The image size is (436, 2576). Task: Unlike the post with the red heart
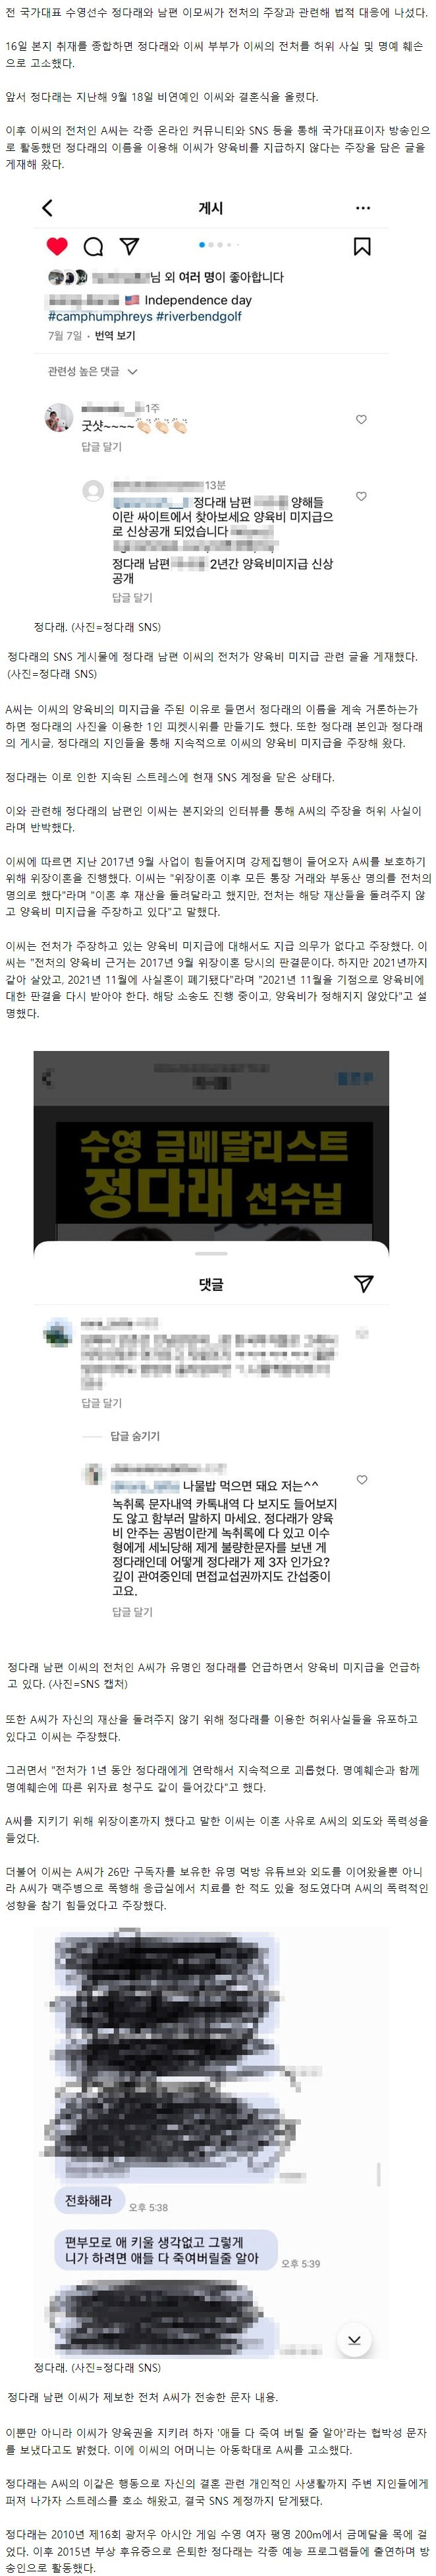click(57, 246)
